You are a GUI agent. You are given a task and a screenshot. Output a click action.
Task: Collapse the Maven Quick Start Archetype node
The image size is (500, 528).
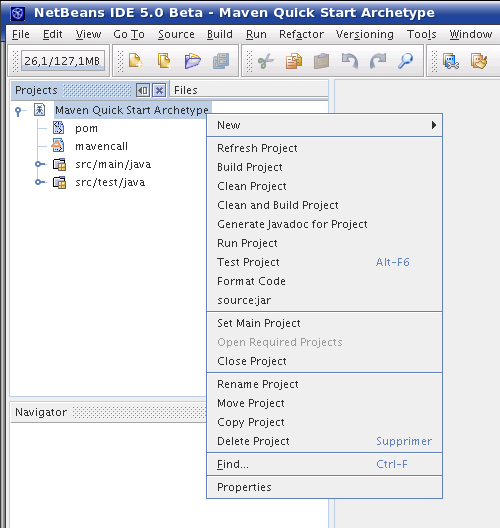click(x=19, y=110)
